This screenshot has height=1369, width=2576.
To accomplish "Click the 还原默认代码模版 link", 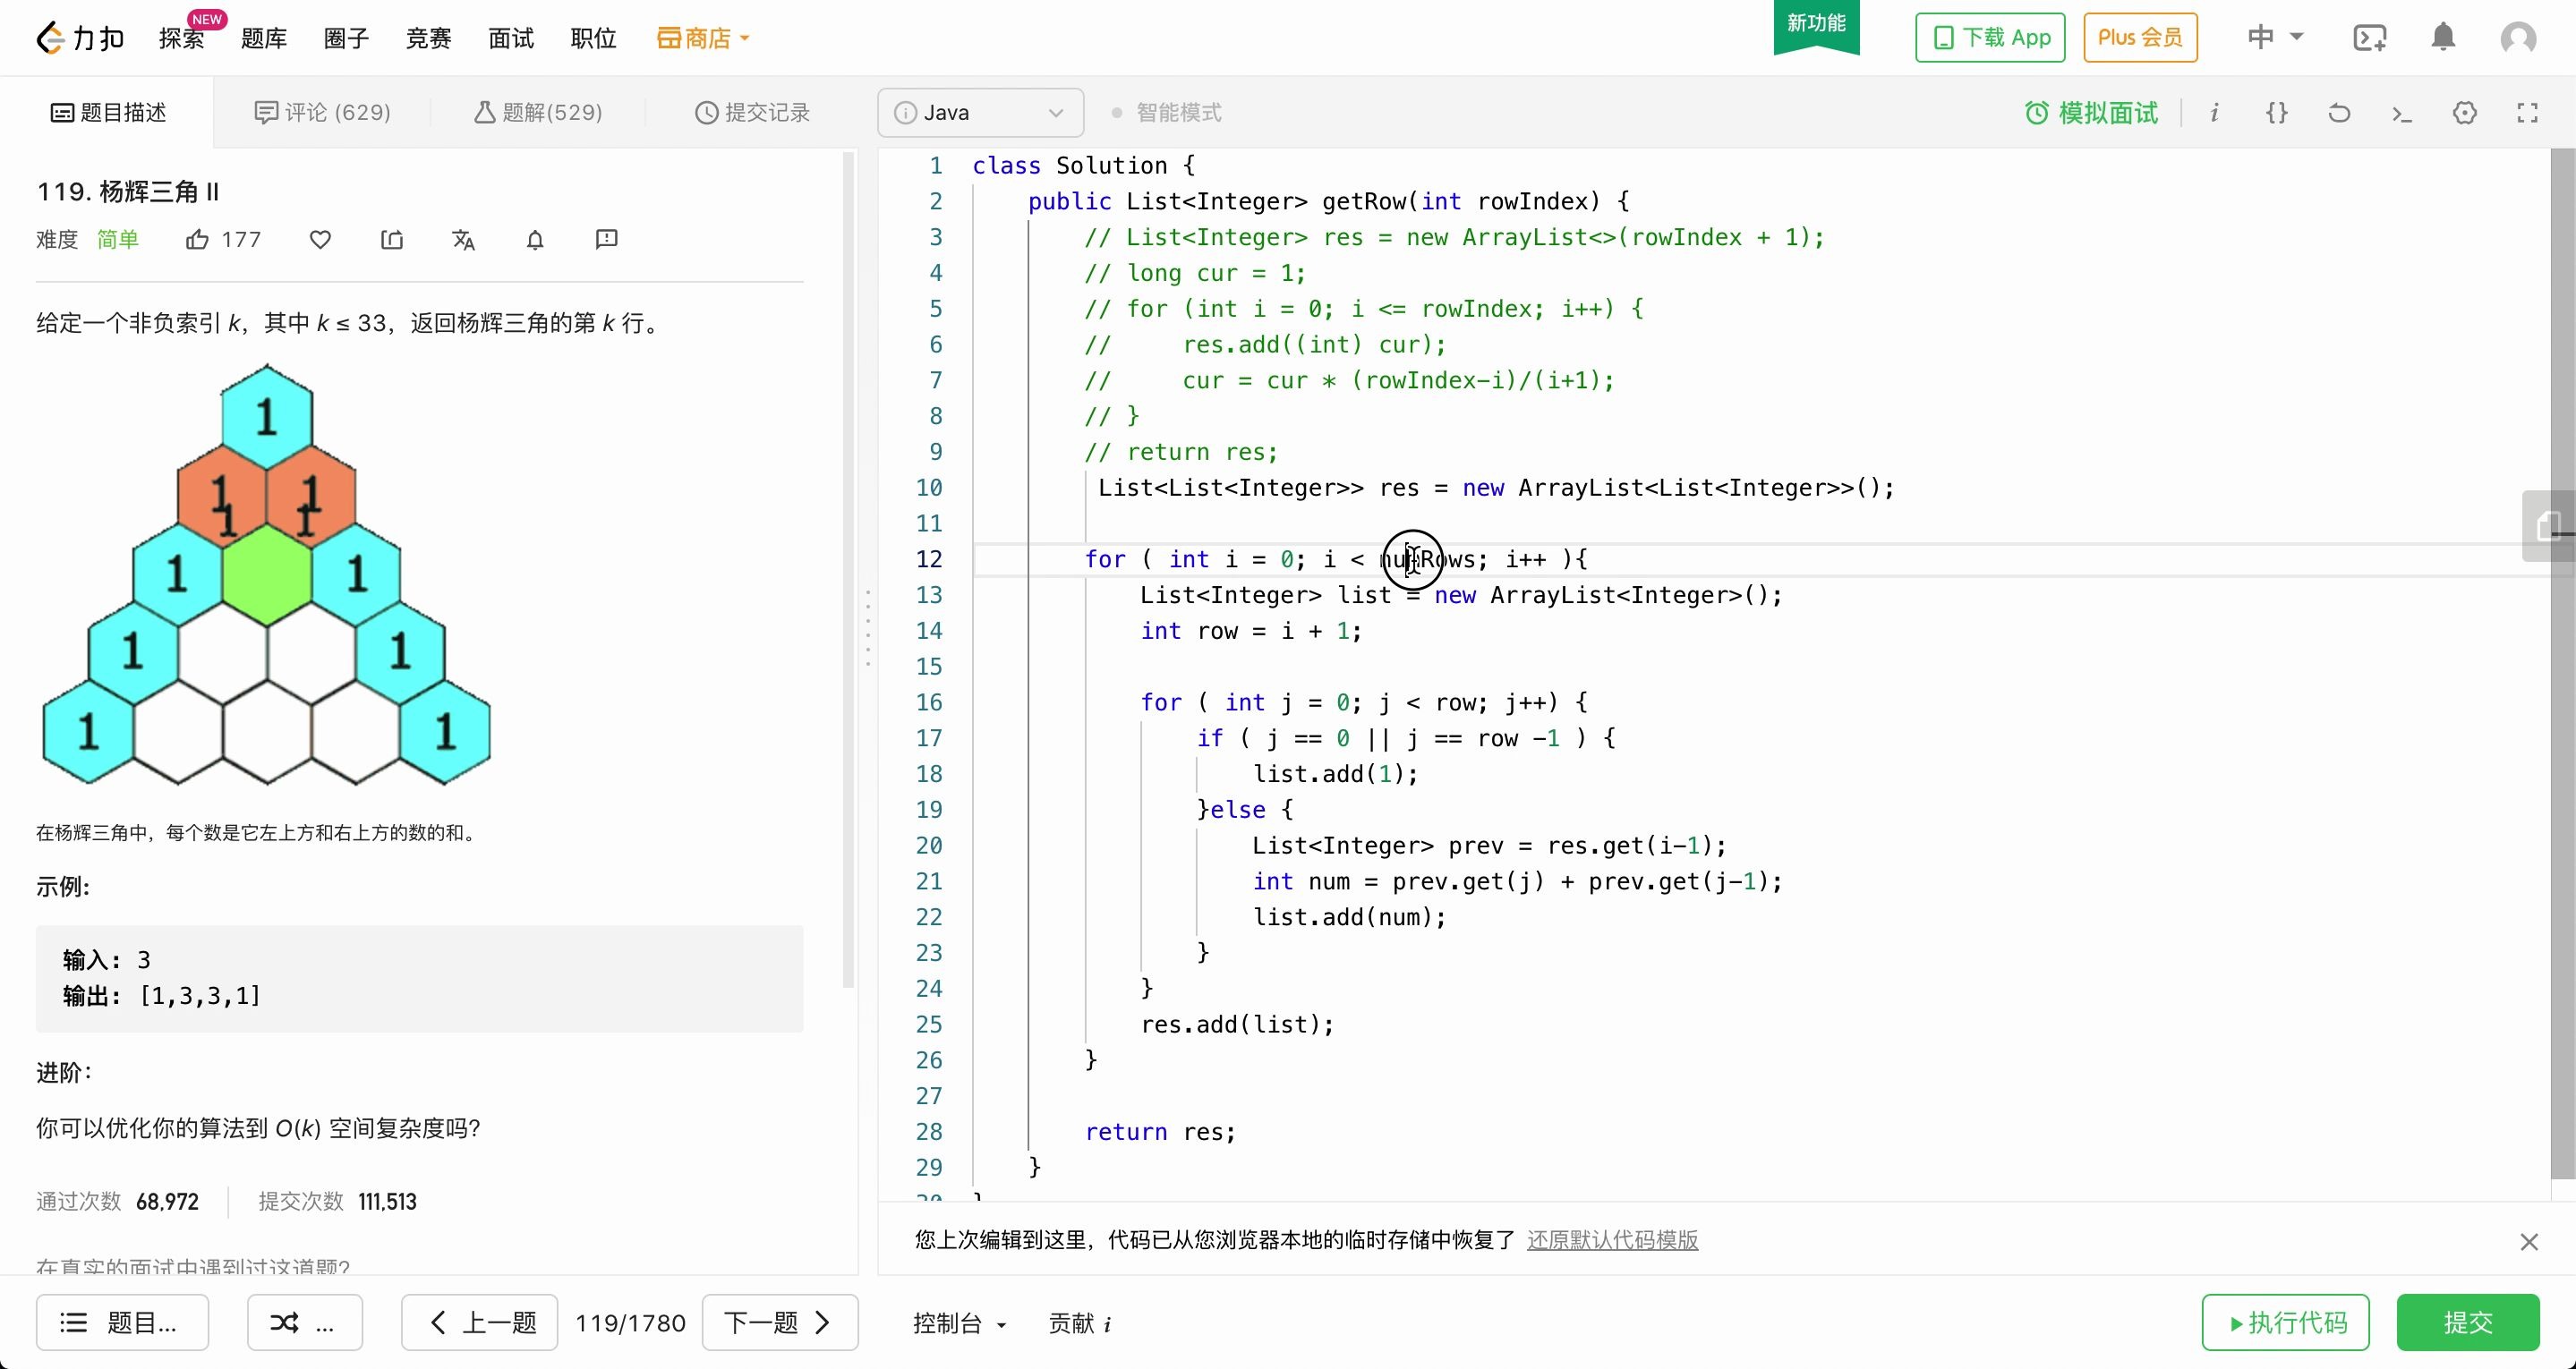I will pyautogui.click(x=1612, y=1240).
